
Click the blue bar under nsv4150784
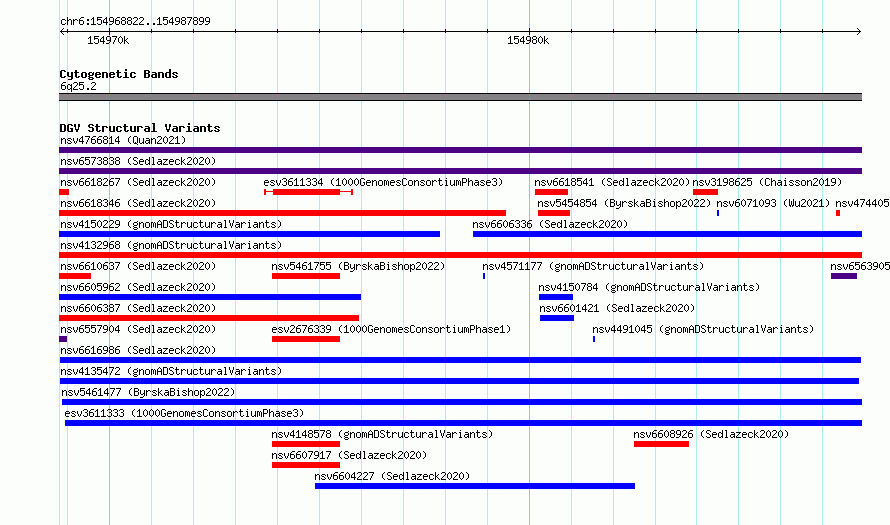tap(556, 297)
